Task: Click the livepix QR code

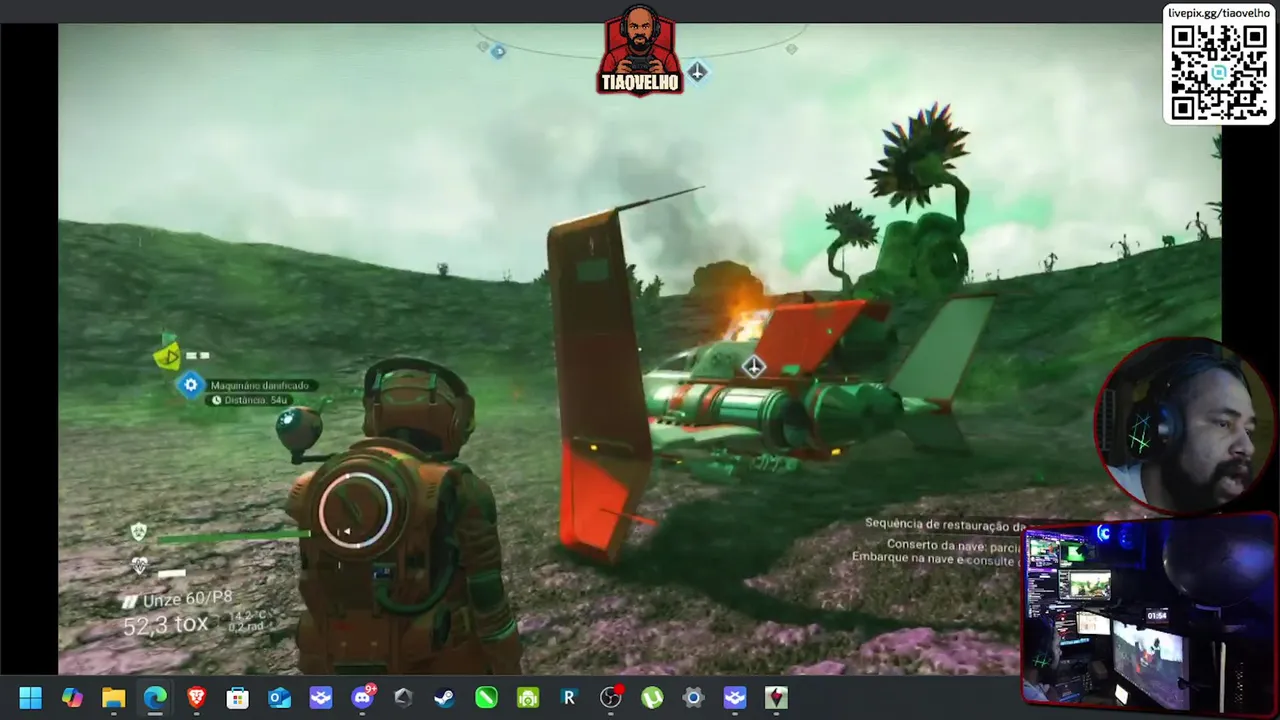Action: click(1218, 72)
